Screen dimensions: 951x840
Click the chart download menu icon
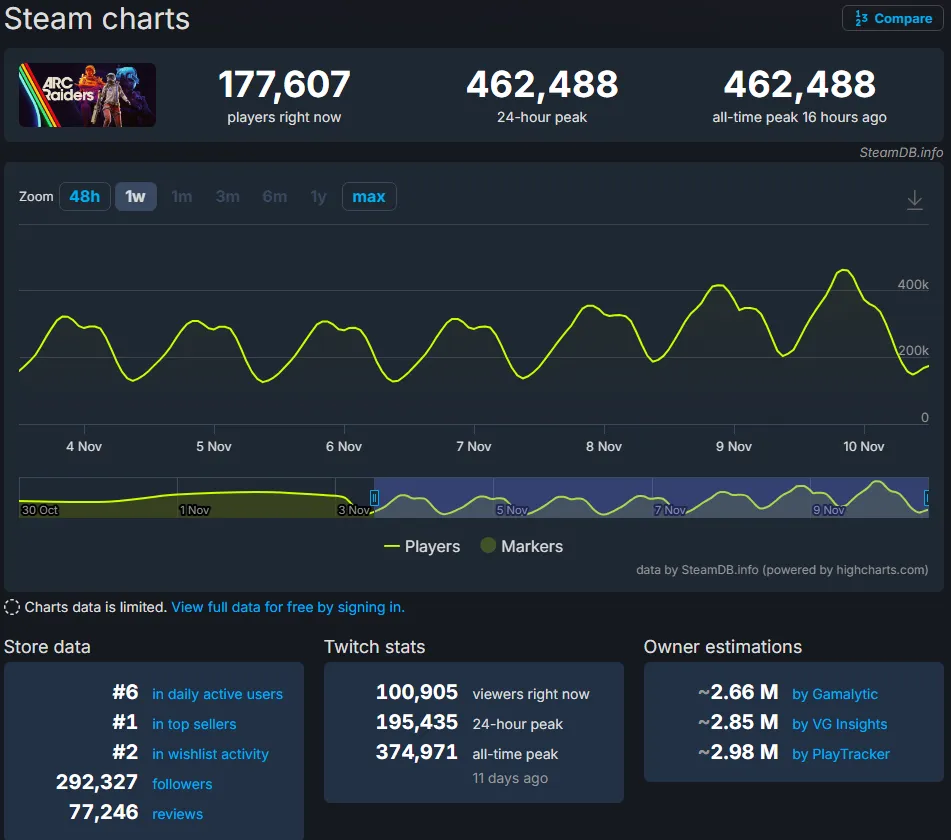pyautogui.click(x=914, y=200)
